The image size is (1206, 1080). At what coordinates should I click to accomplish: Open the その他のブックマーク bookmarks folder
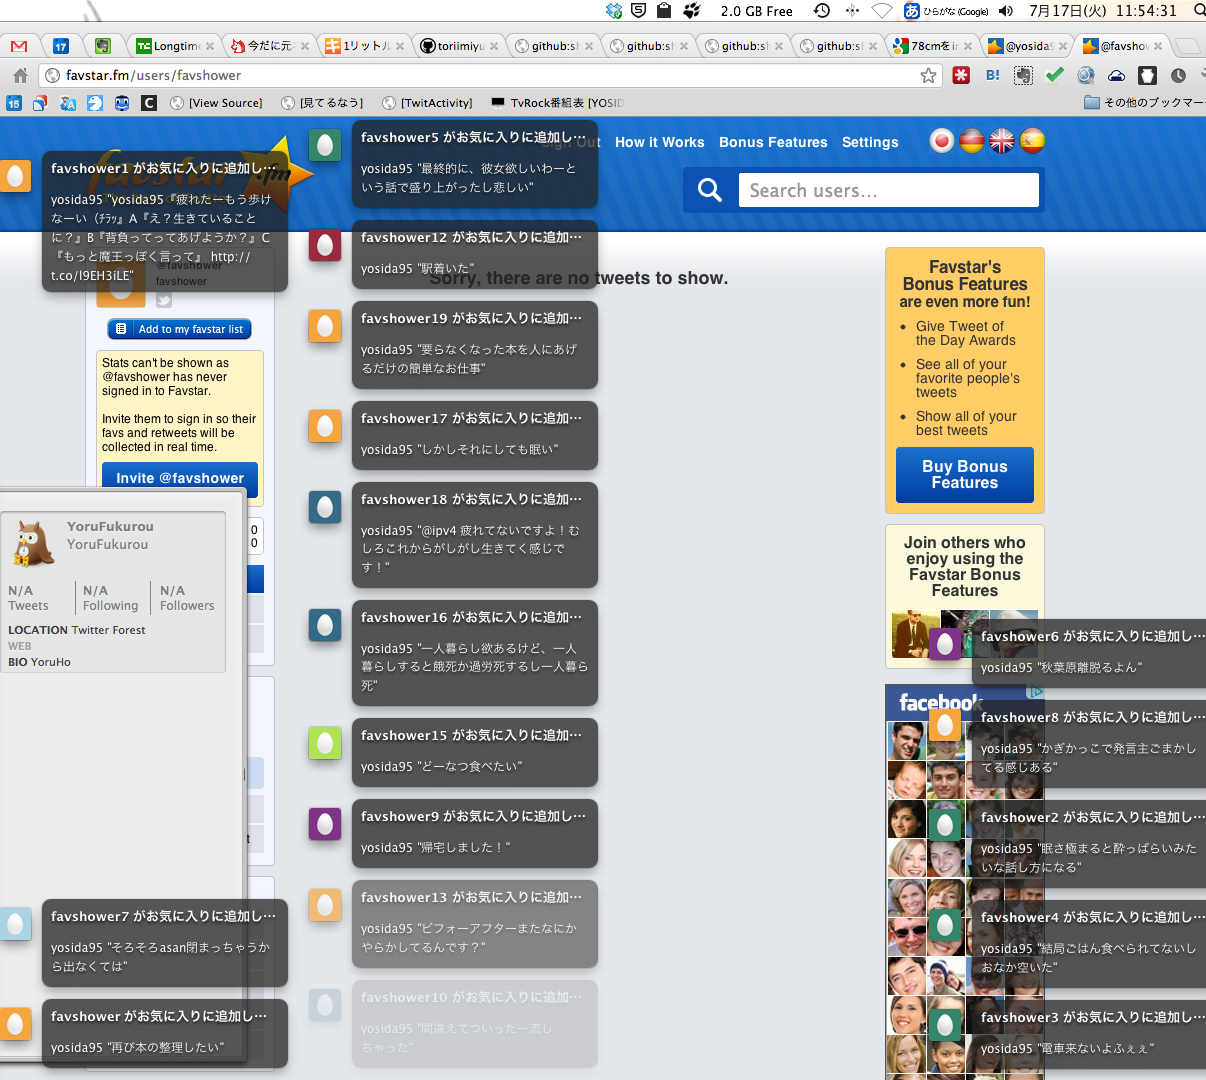click(1144, 103)
